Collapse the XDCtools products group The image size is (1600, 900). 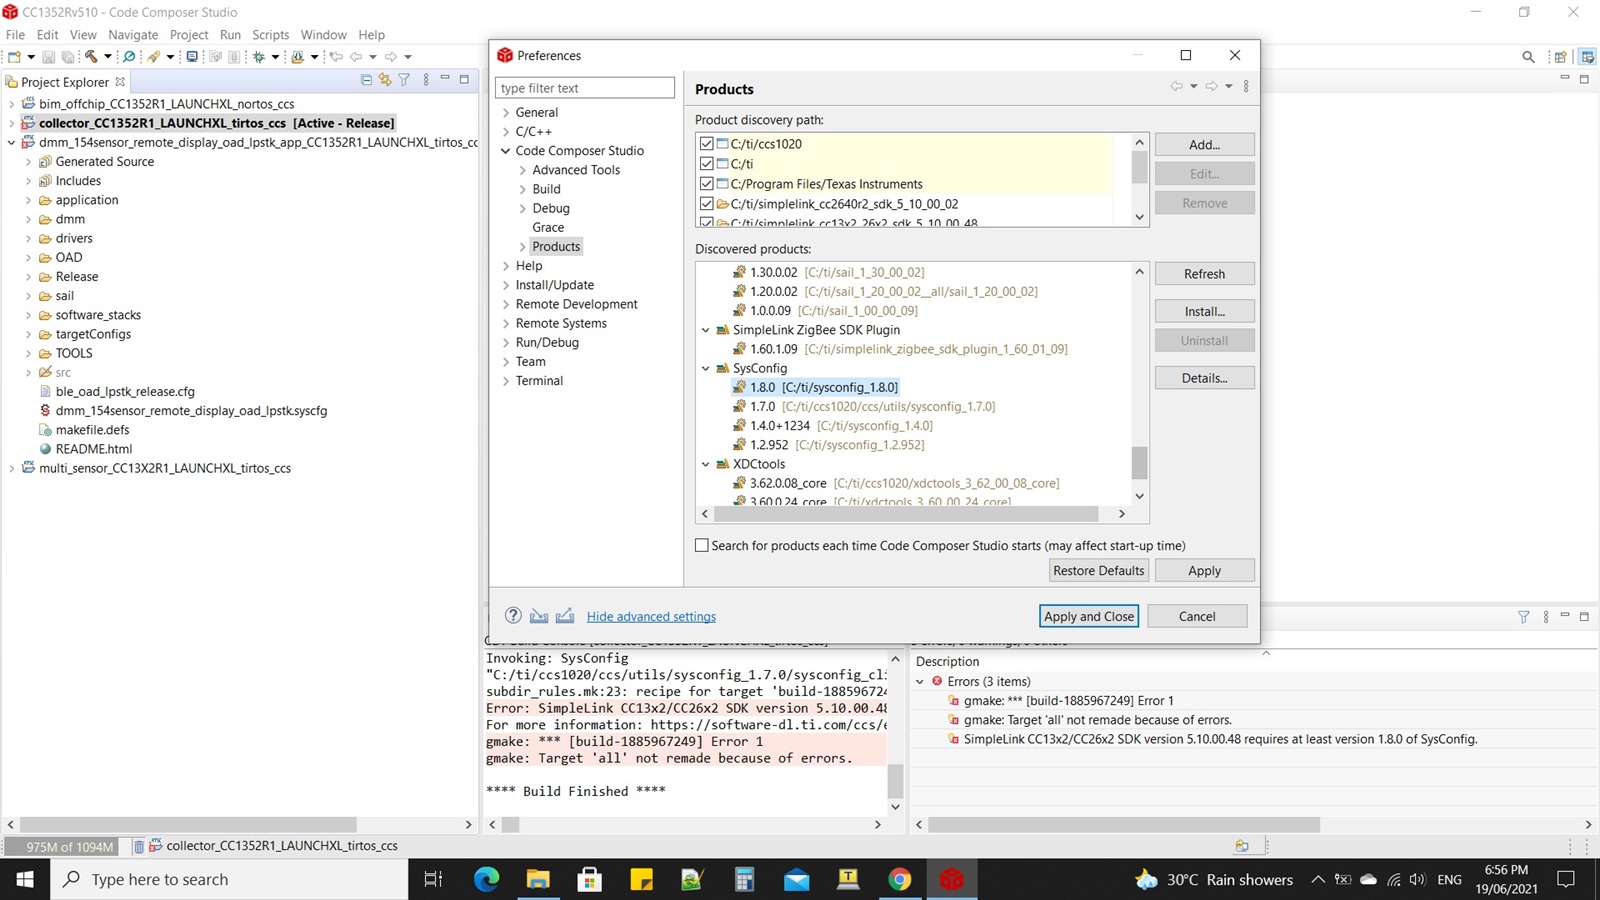[x=706, y=464]
